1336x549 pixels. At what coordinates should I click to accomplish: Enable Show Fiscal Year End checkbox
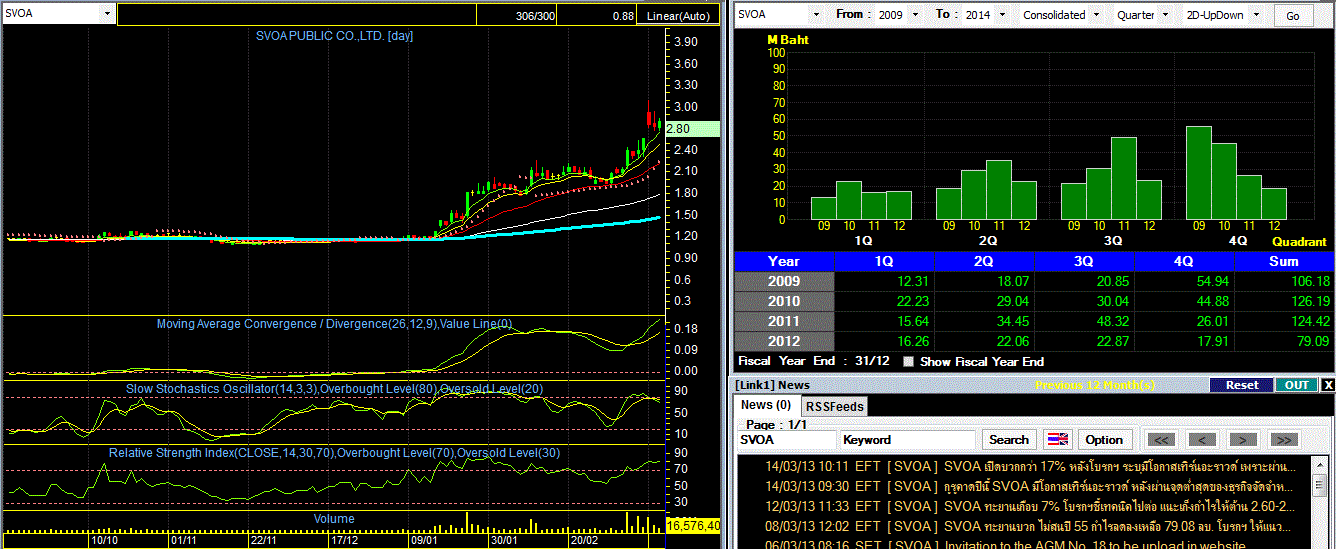point(908,362)
